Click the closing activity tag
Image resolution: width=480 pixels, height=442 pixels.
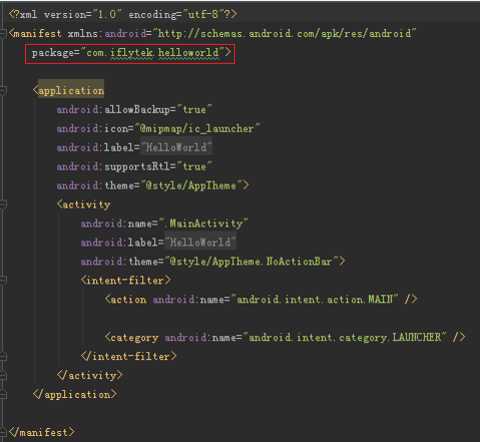tap(90, 375)
